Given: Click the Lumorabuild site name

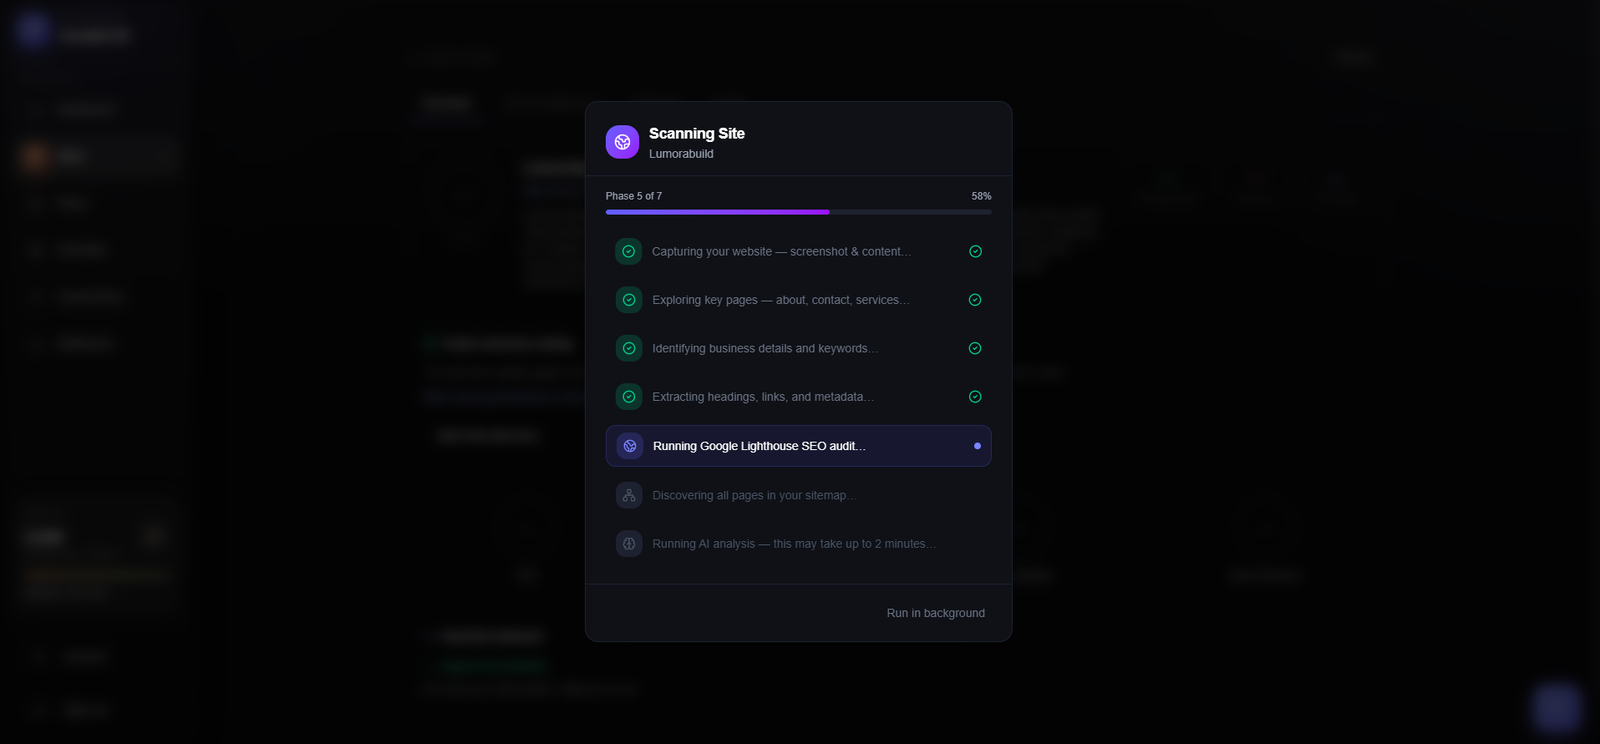Looking at the screenshot, I should 681,154.
